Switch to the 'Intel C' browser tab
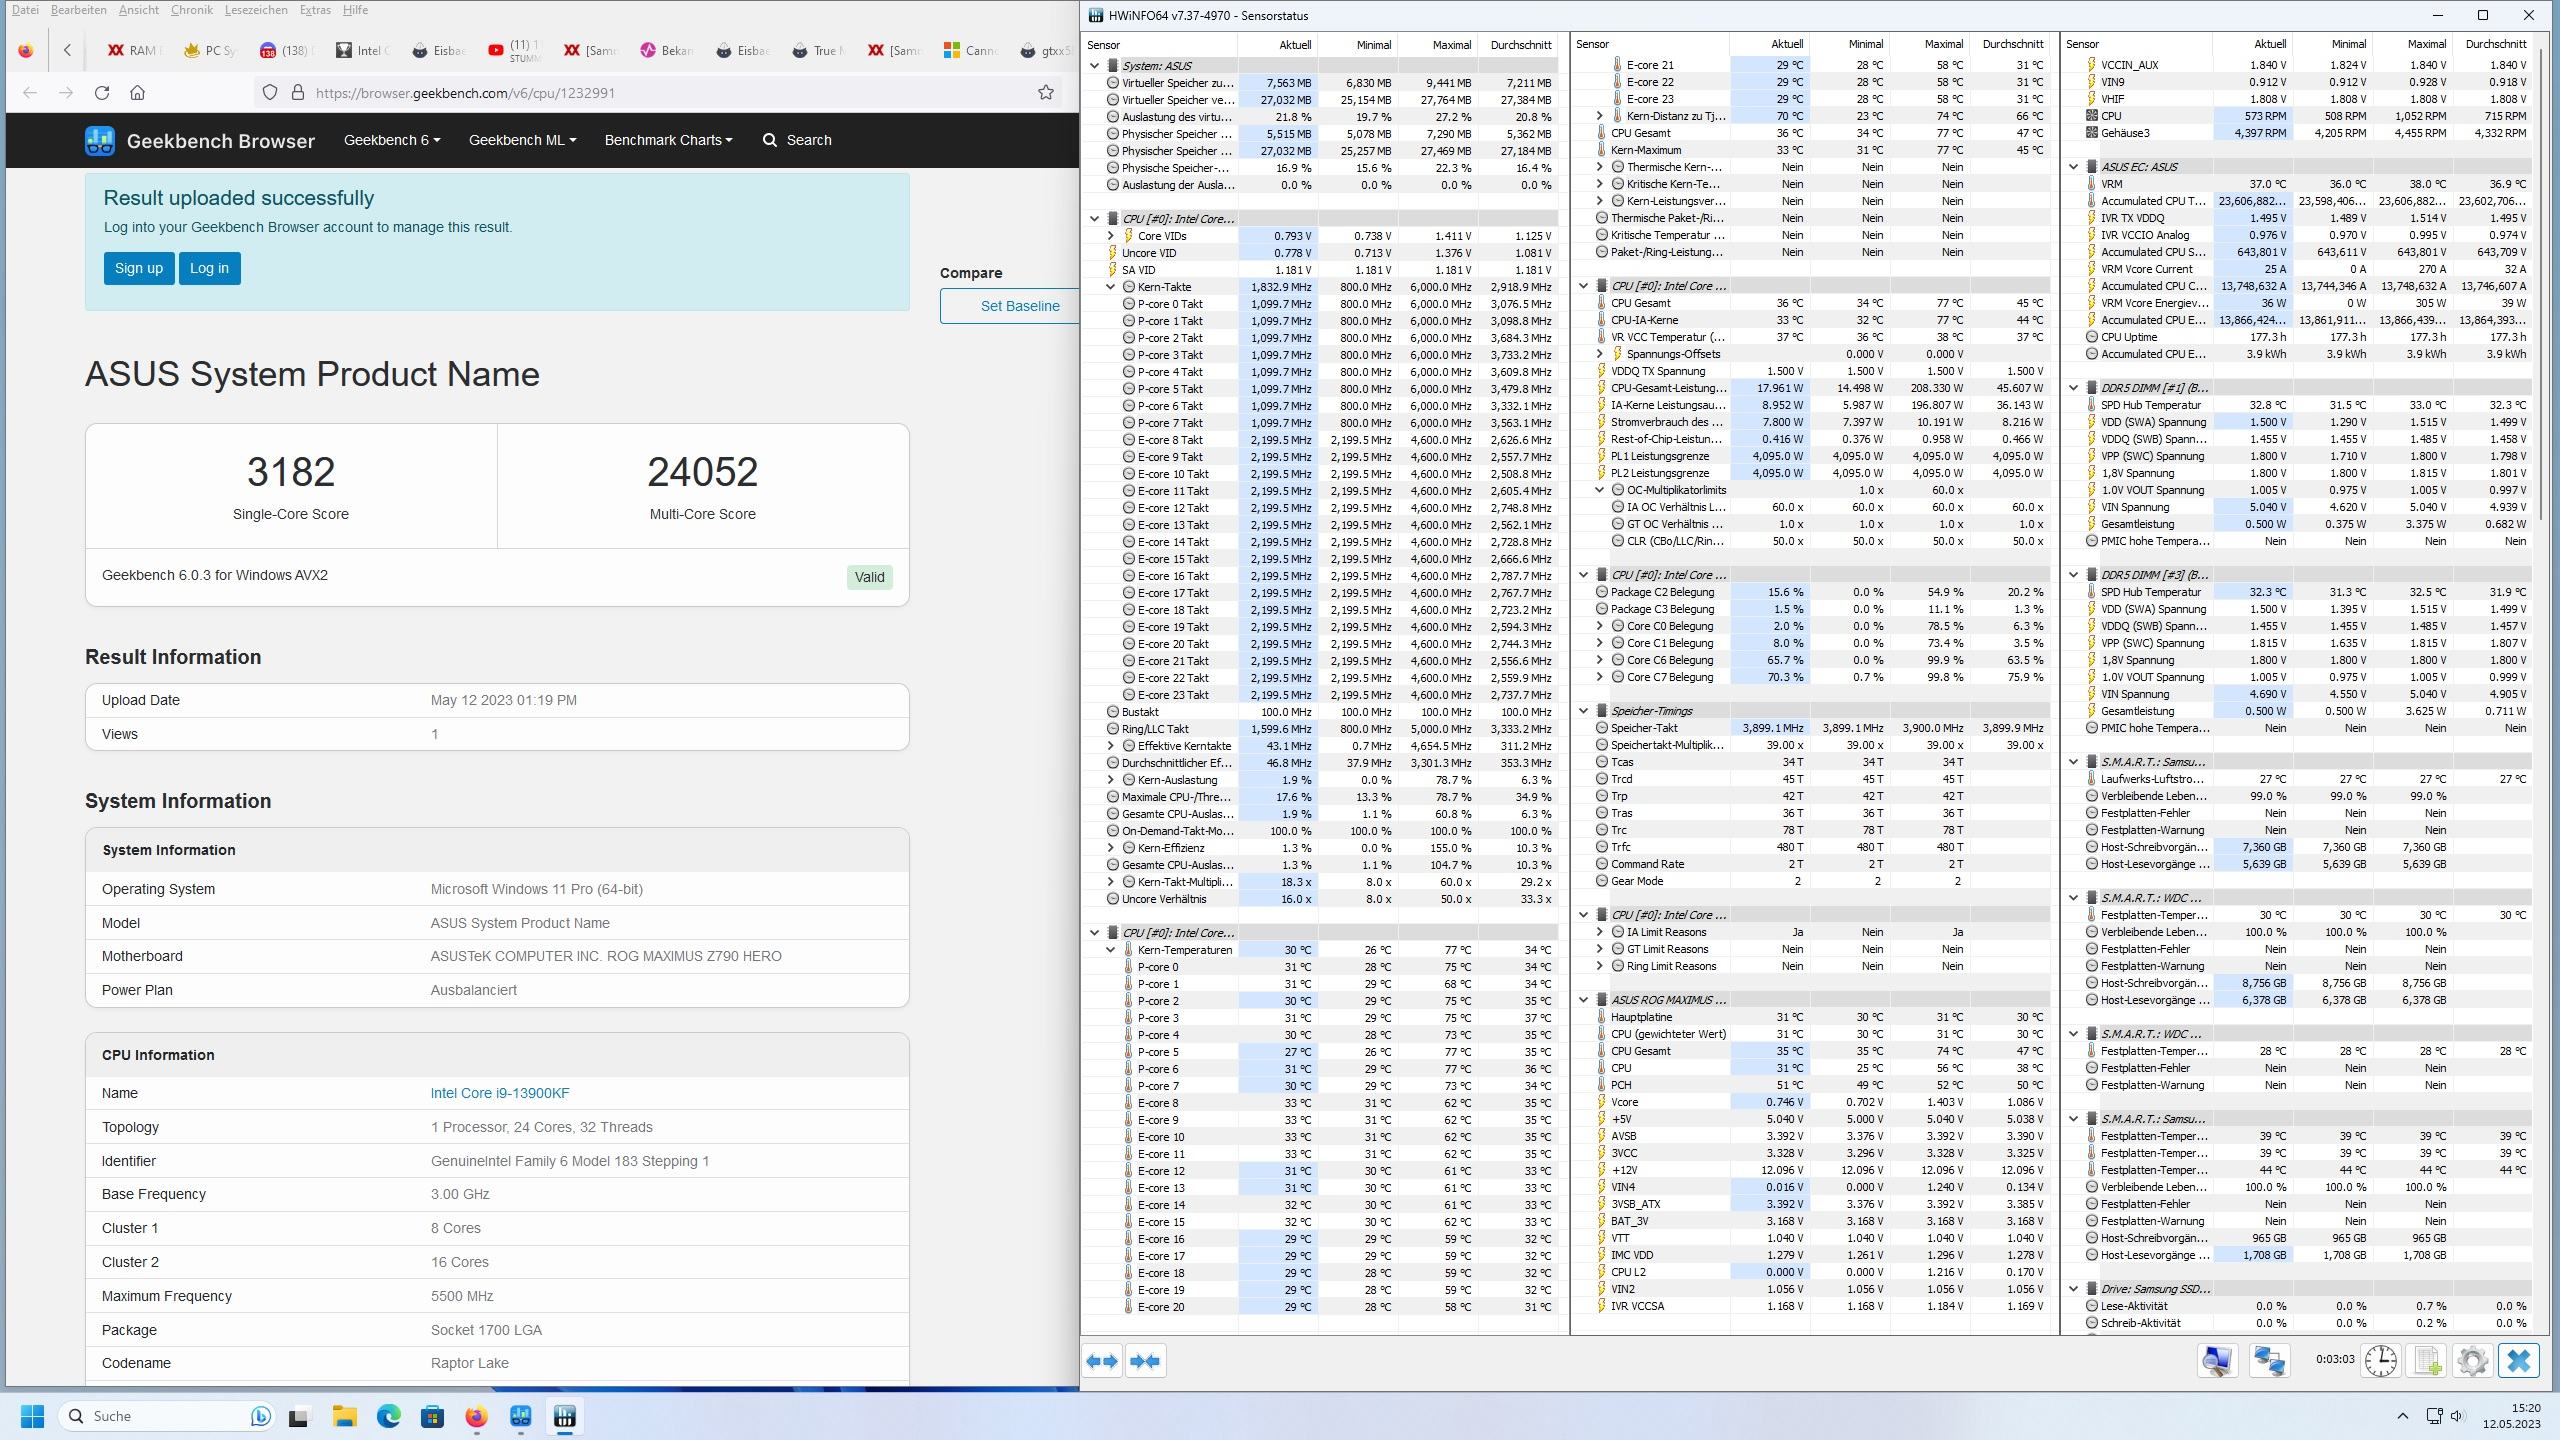This screenshot has height=1440, width=2560. (362, 50)
